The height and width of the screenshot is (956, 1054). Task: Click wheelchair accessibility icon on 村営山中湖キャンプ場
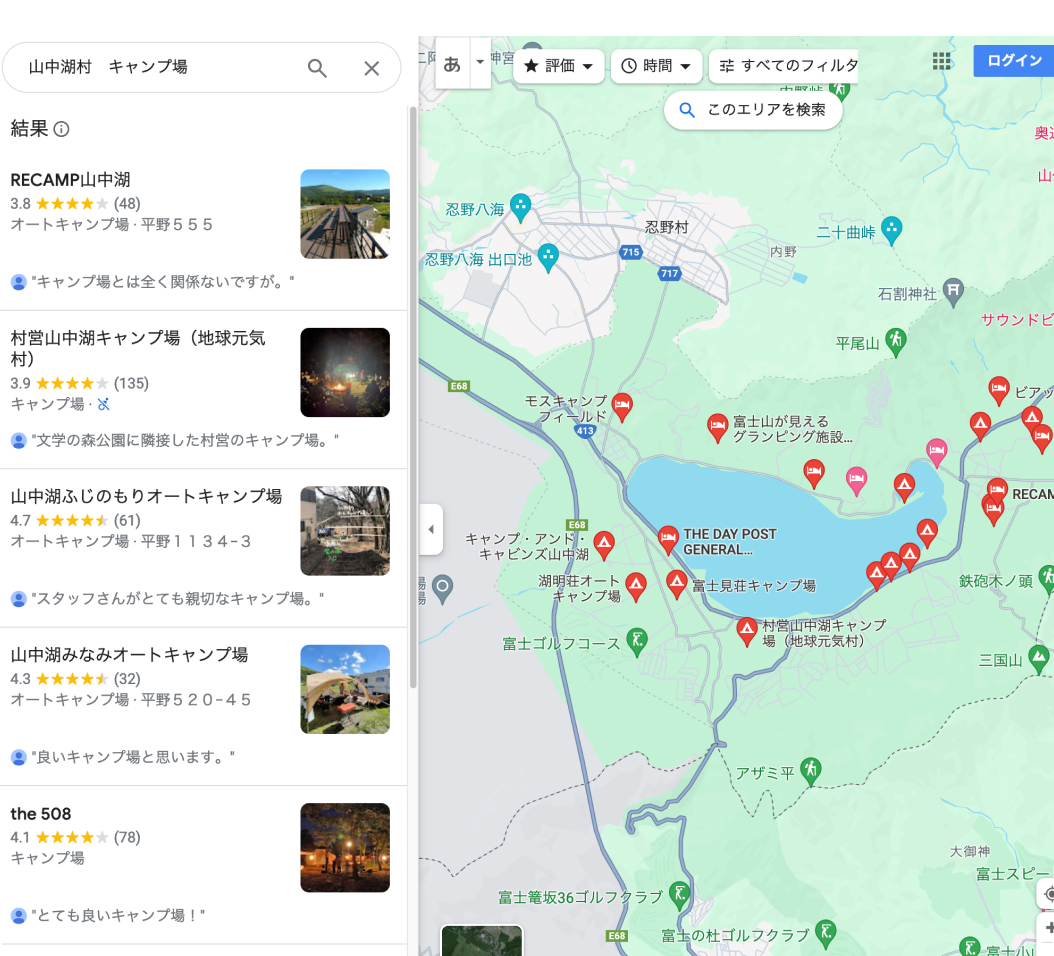104,404
